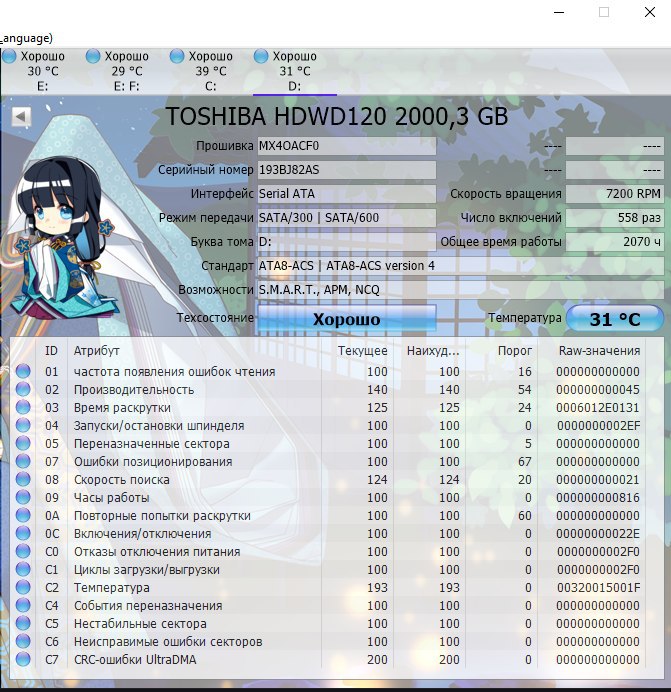Click the Raw-значения column header
The height and width of the screenshot is (692, 671).
point(599,351)
